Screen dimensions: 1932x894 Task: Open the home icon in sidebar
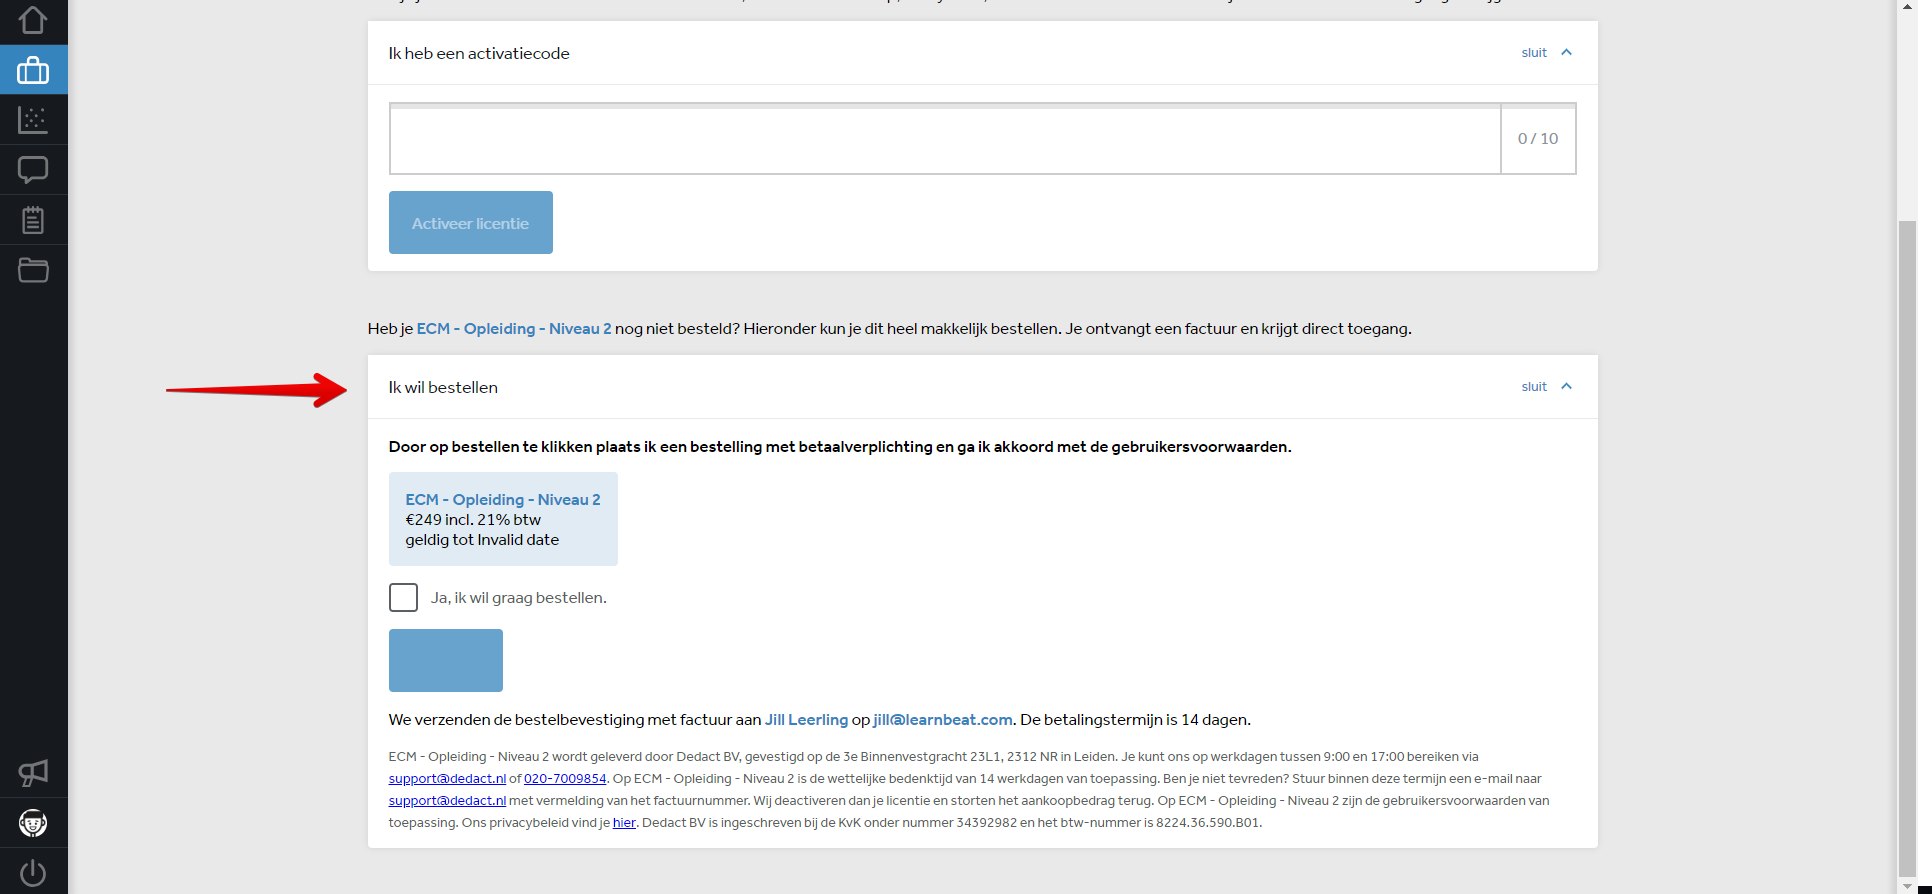(33, 20)
